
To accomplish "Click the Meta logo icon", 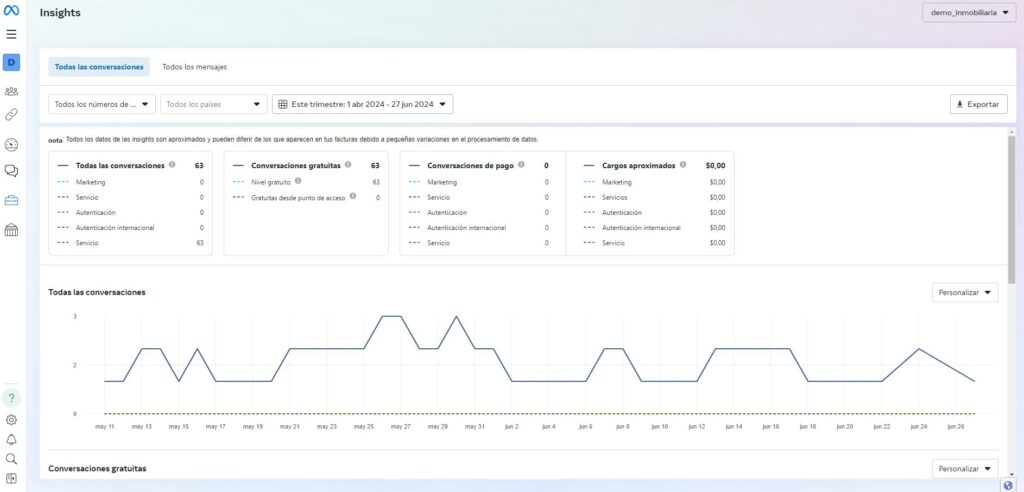I will click(x=11, y=12).
